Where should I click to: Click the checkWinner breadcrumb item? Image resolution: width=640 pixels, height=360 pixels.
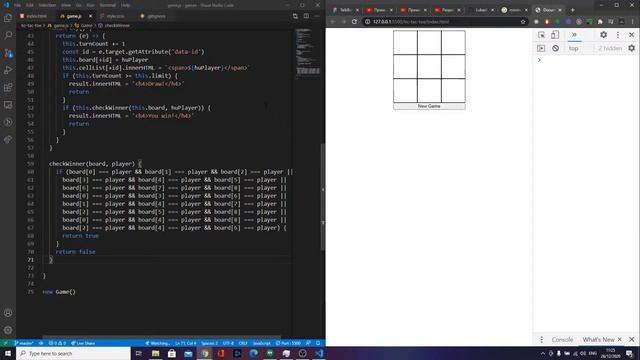(x=114, y=25)
